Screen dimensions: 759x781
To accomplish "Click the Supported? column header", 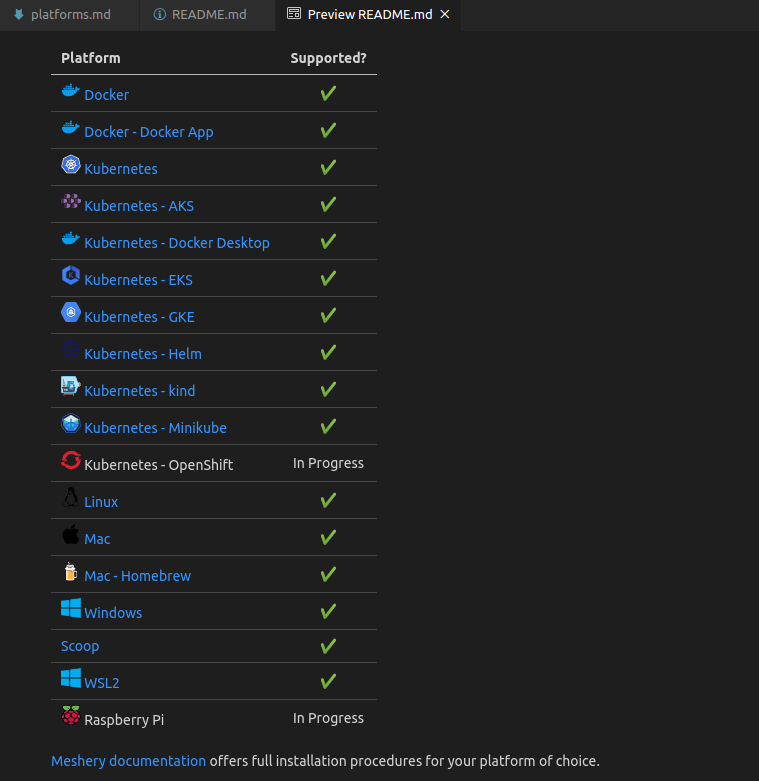I will [328, 58].
